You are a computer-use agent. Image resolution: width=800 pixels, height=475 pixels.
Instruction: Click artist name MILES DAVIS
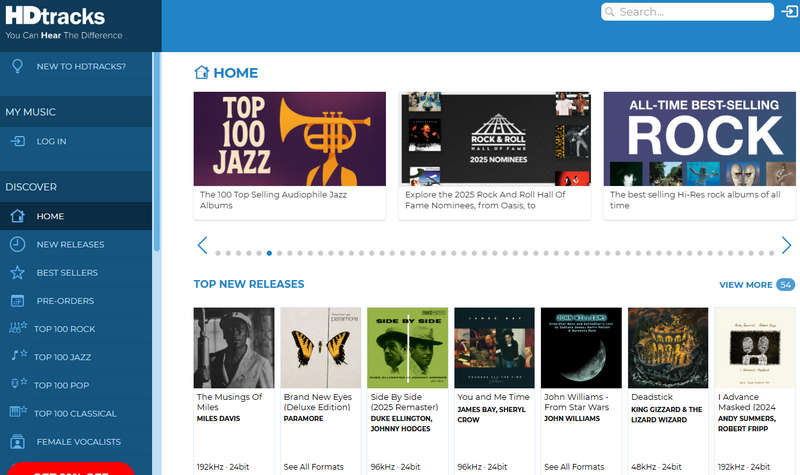click(x=218, y=418)
